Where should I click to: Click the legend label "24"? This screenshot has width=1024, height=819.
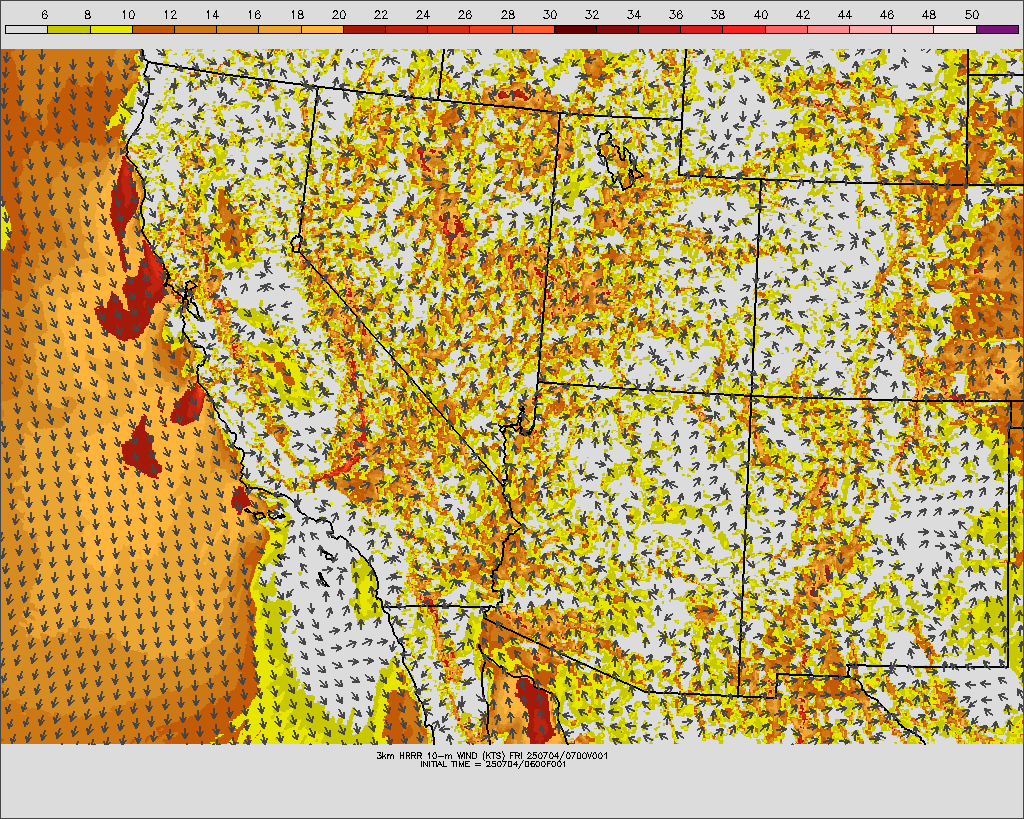coord(423,14)
